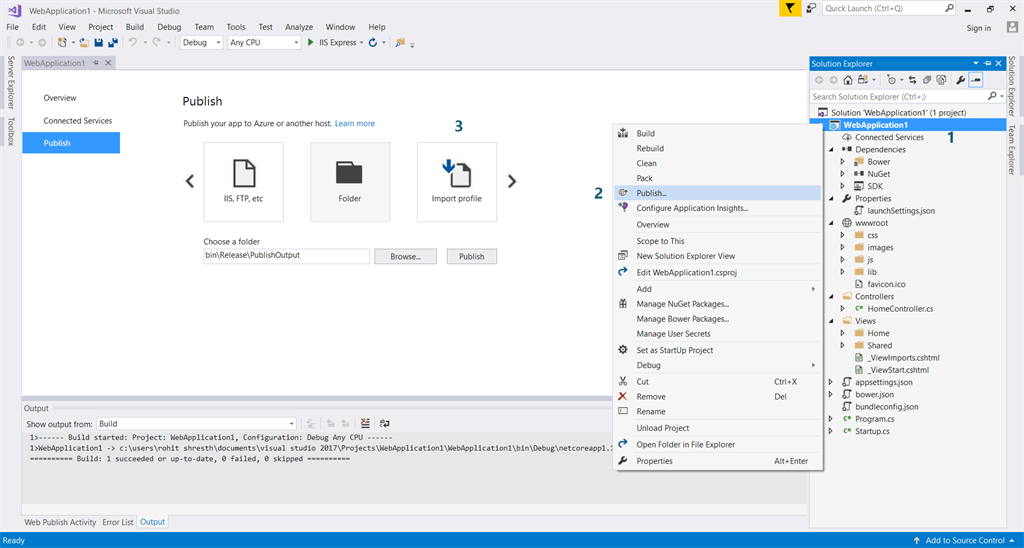Click the Save All toolbar icon

click(x=113, y=43)
